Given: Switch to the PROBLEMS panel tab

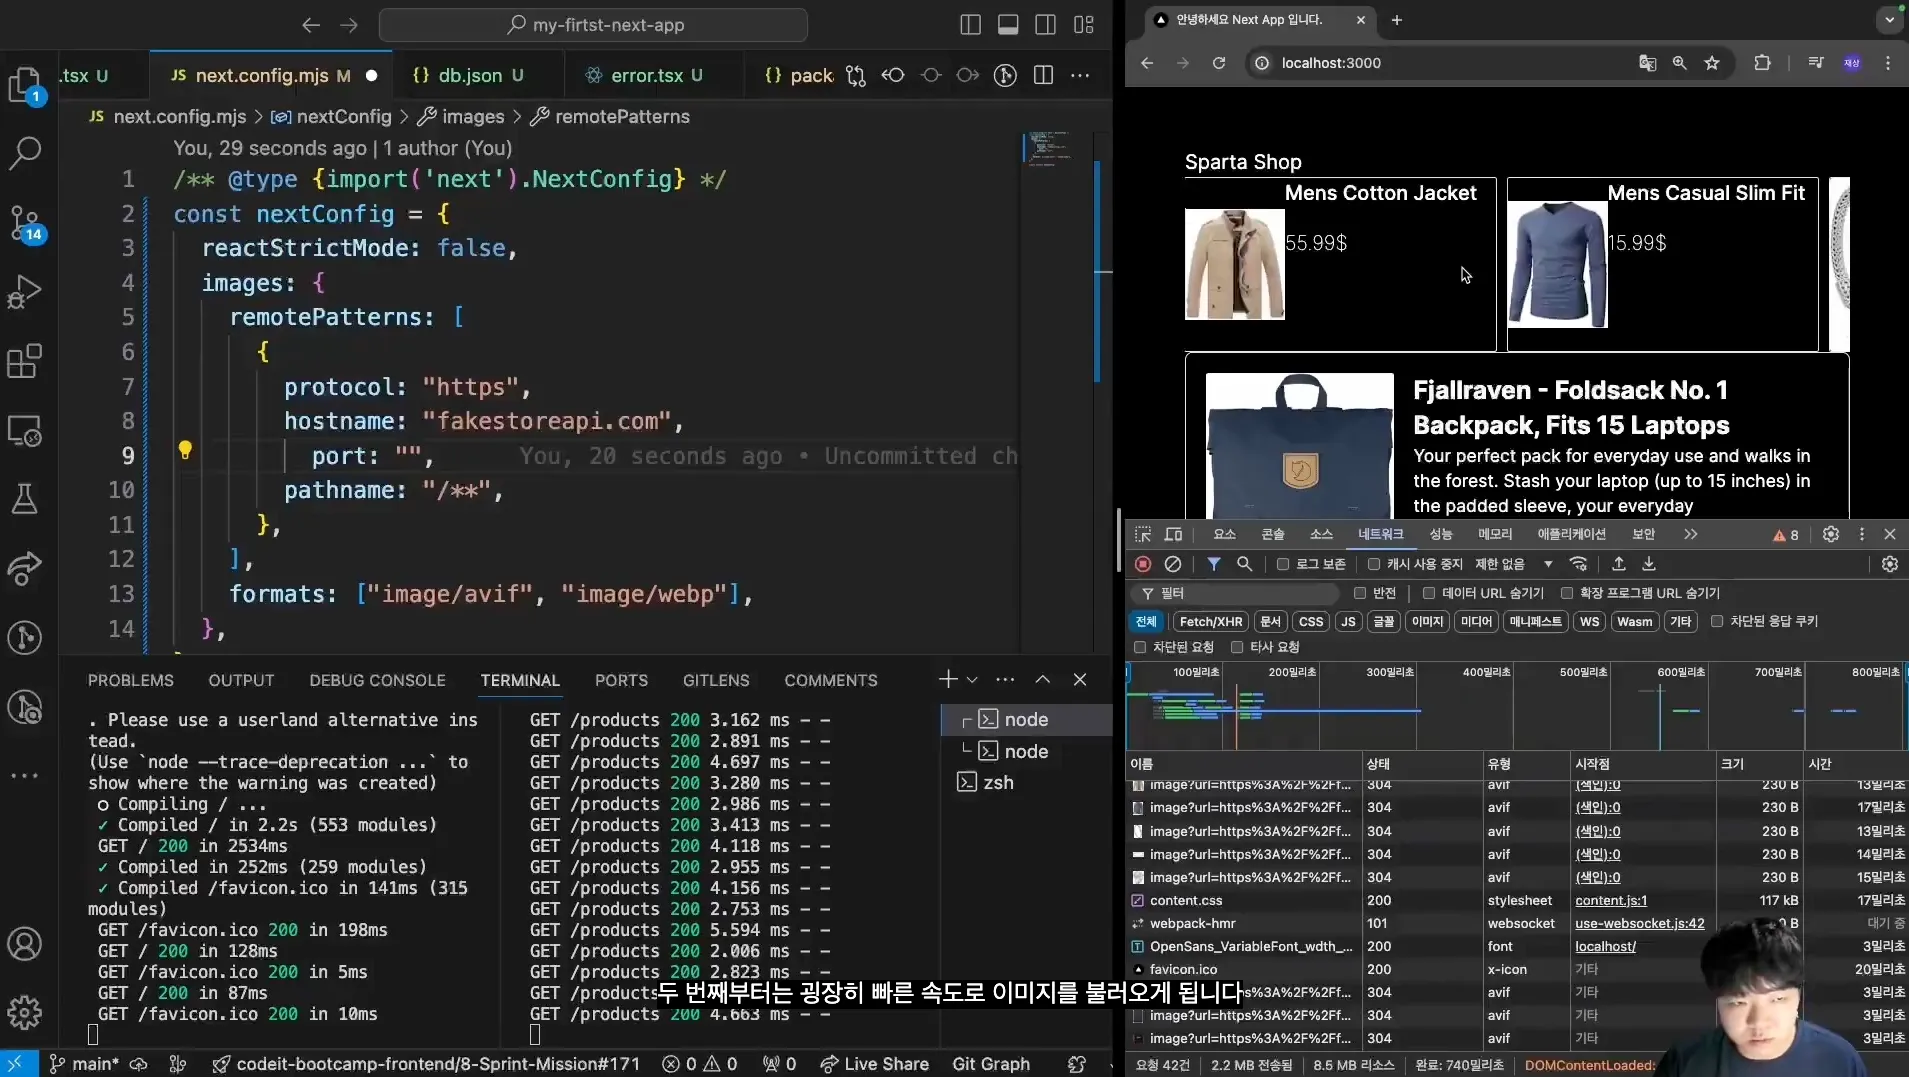Looking at the screenshot, I should tap(130, 680).
